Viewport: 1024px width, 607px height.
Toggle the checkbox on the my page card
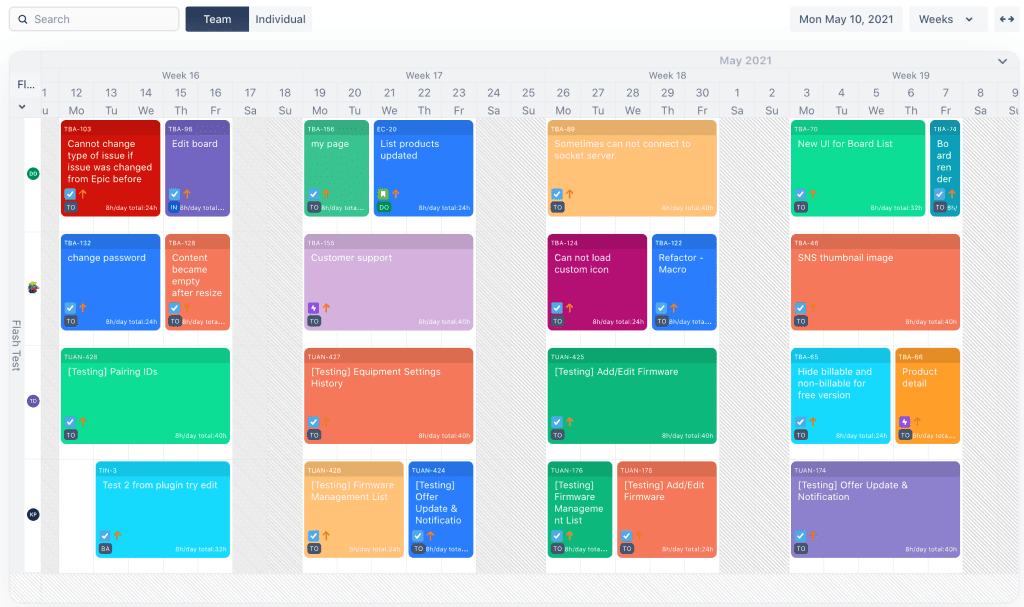pyautogui.click(x=313, y=193)
